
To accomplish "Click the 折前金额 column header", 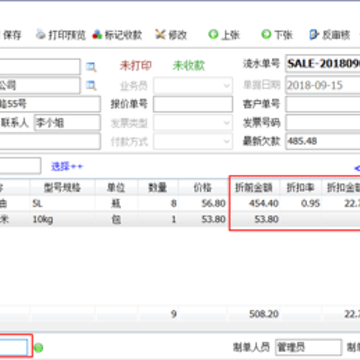I will (254, 188).
